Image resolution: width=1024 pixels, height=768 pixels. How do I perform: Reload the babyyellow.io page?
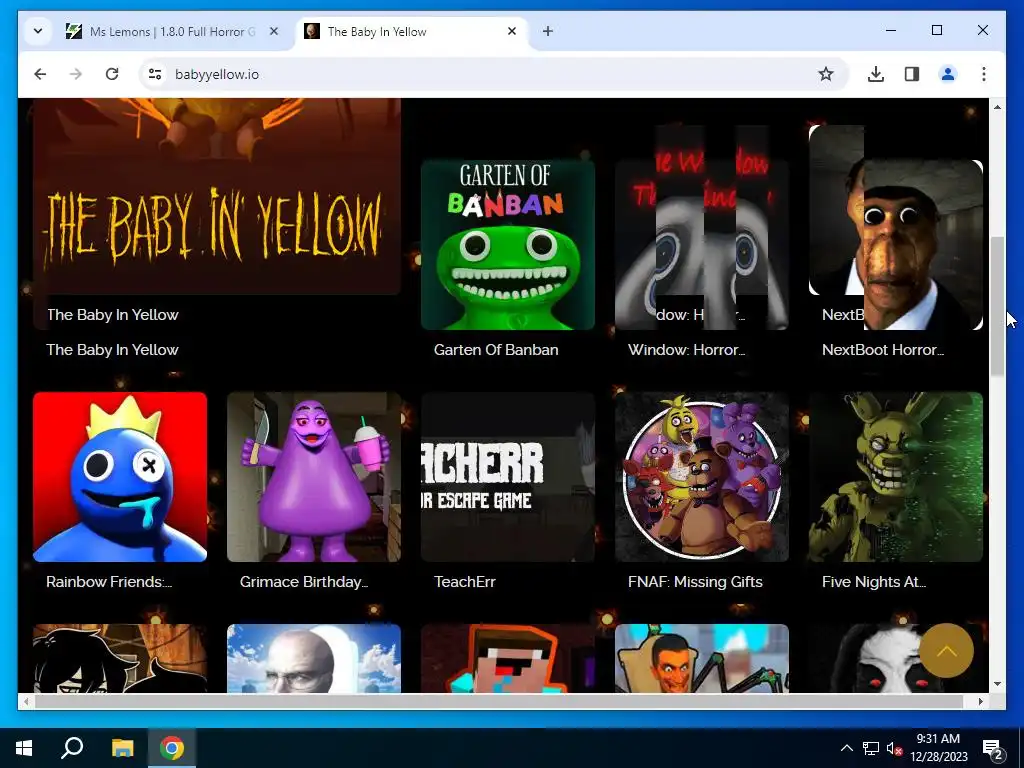(112, 74)
